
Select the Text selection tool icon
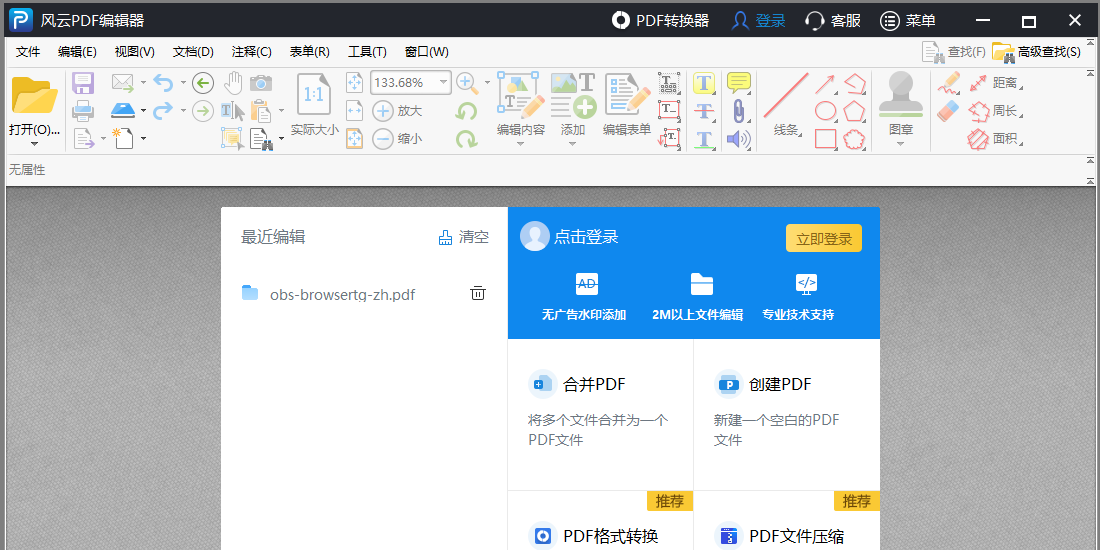click(x=232, y=110)
